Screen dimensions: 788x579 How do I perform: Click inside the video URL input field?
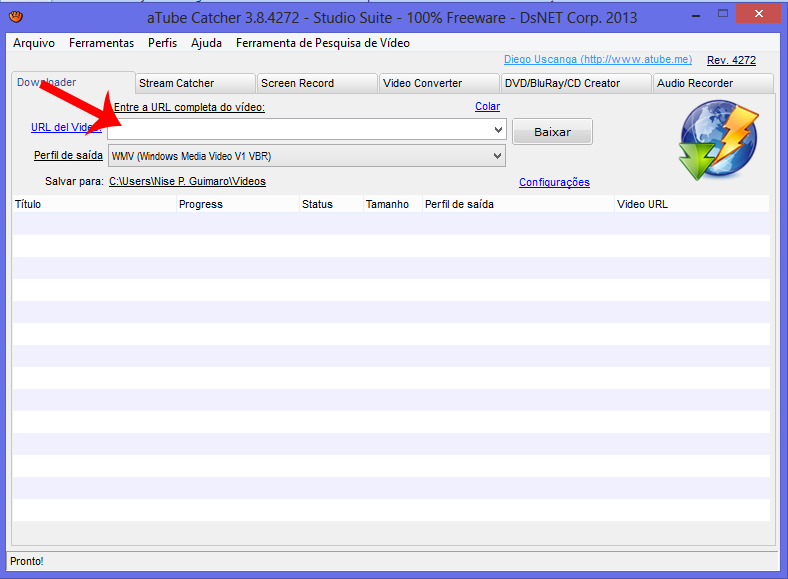click(300, 130)
